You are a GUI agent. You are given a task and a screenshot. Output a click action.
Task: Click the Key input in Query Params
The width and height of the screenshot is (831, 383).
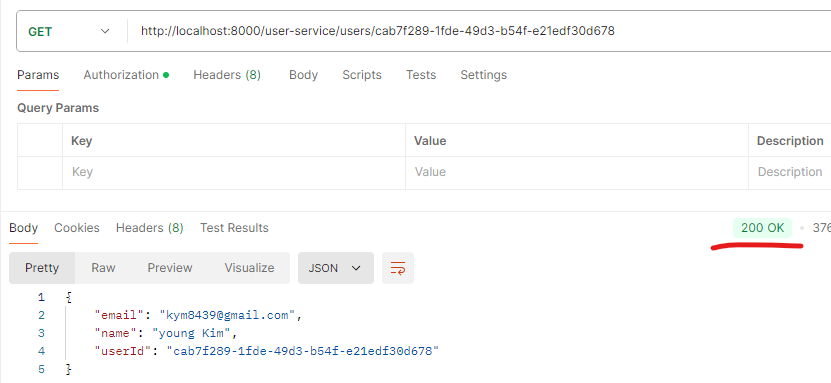234,173
